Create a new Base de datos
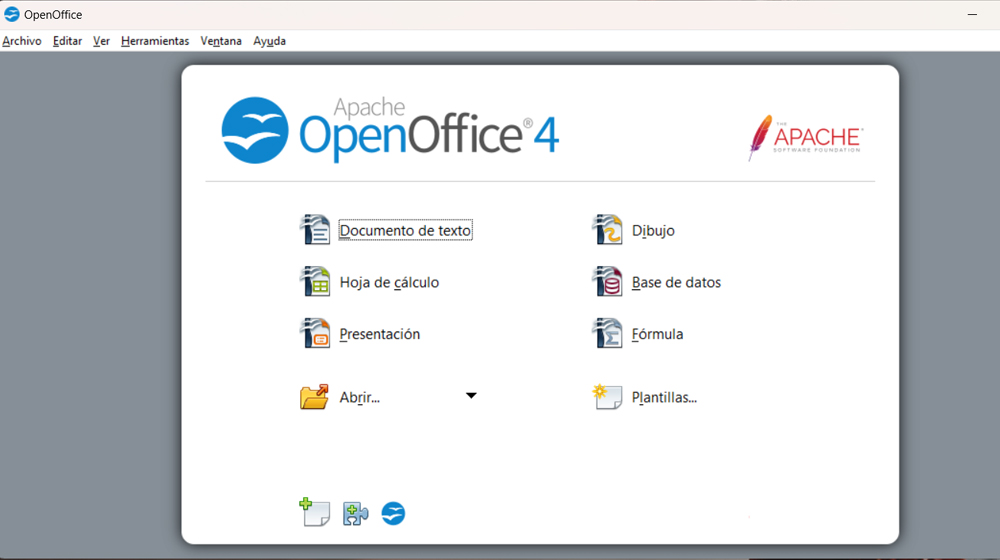1000x560 pixels. point(676,282)
